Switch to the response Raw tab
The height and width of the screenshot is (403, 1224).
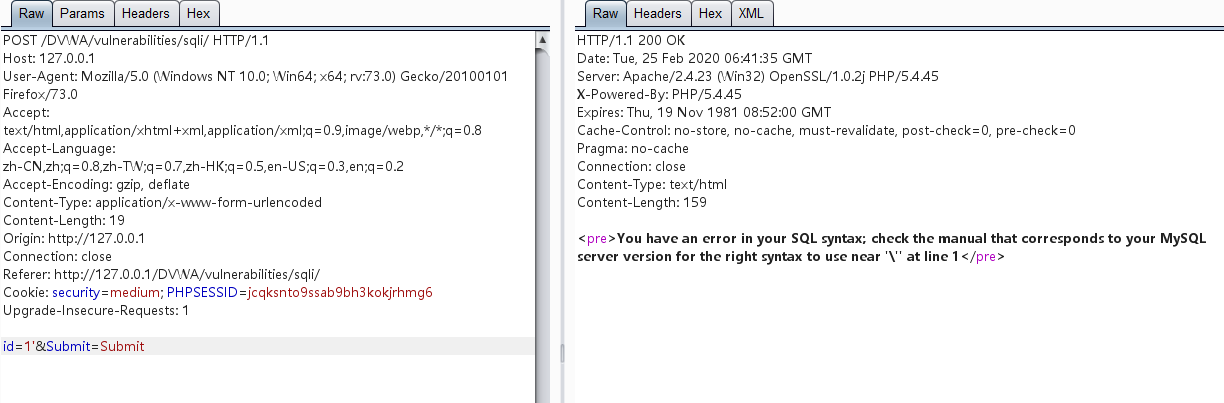(x=604, y=14)
